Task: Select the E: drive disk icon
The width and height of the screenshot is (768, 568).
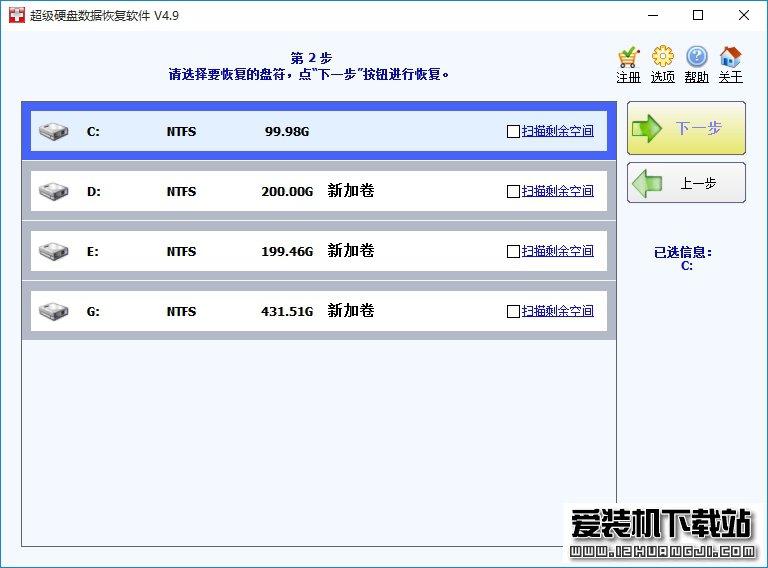Action: click(53, 251)
